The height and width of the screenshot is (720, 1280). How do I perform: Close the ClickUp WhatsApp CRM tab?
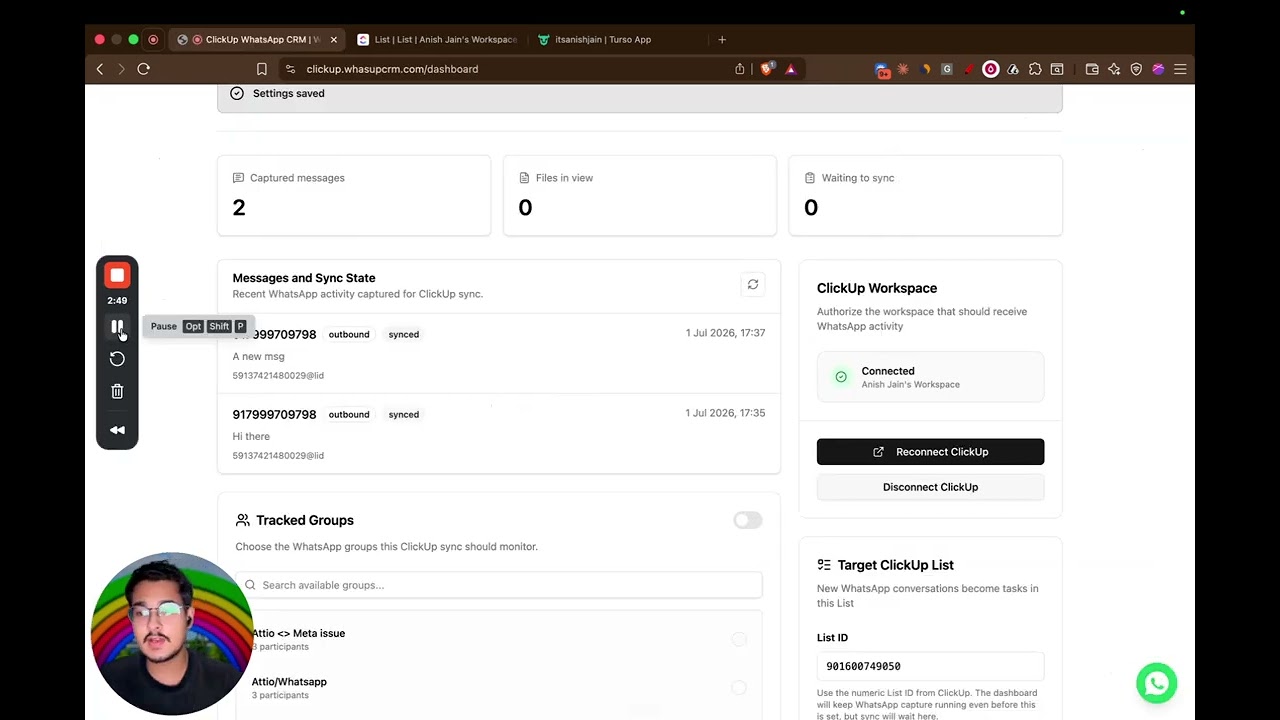tap(334, 40)
